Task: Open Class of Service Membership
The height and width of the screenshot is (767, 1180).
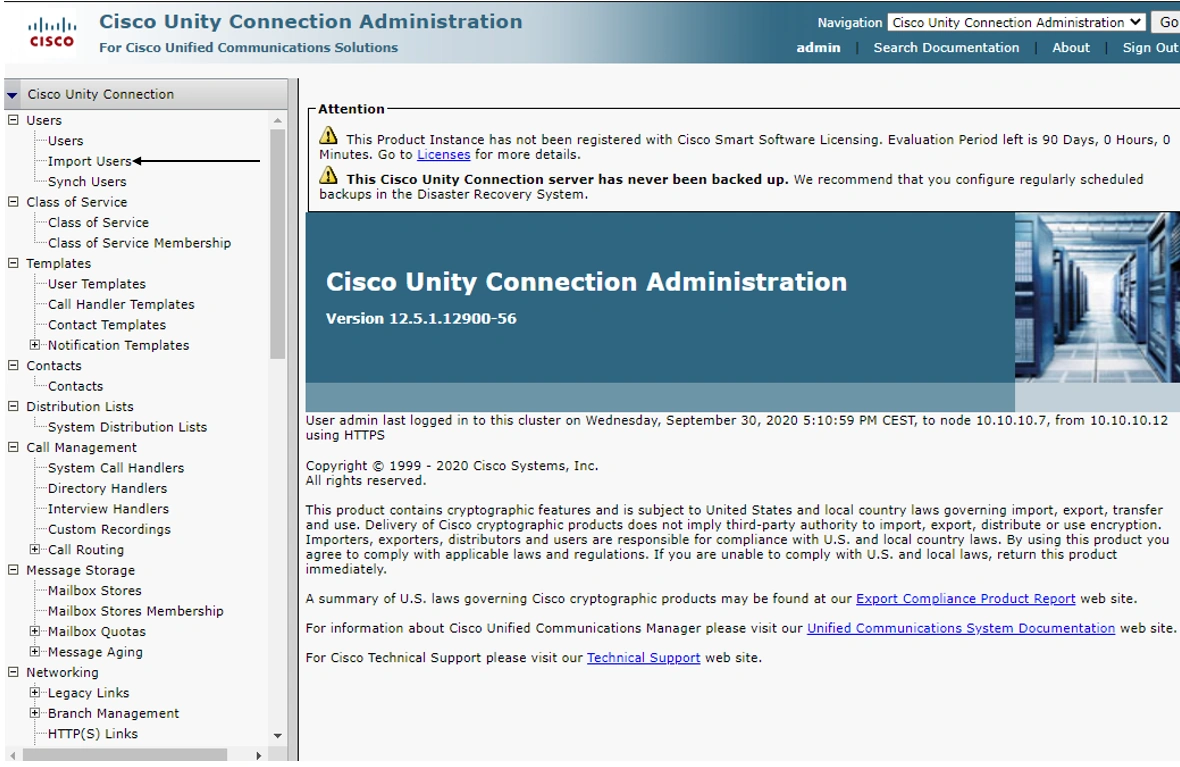Action: (139, 242)
